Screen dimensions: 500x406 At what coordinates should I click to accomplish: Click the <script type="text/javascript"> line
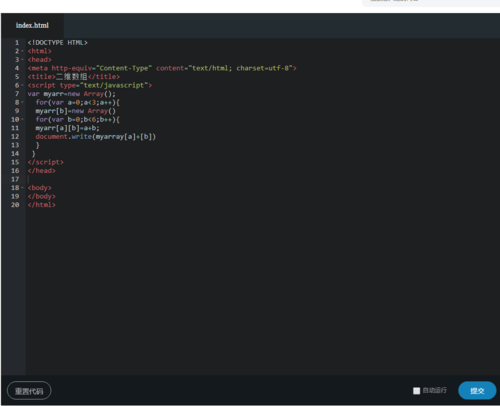90,85
